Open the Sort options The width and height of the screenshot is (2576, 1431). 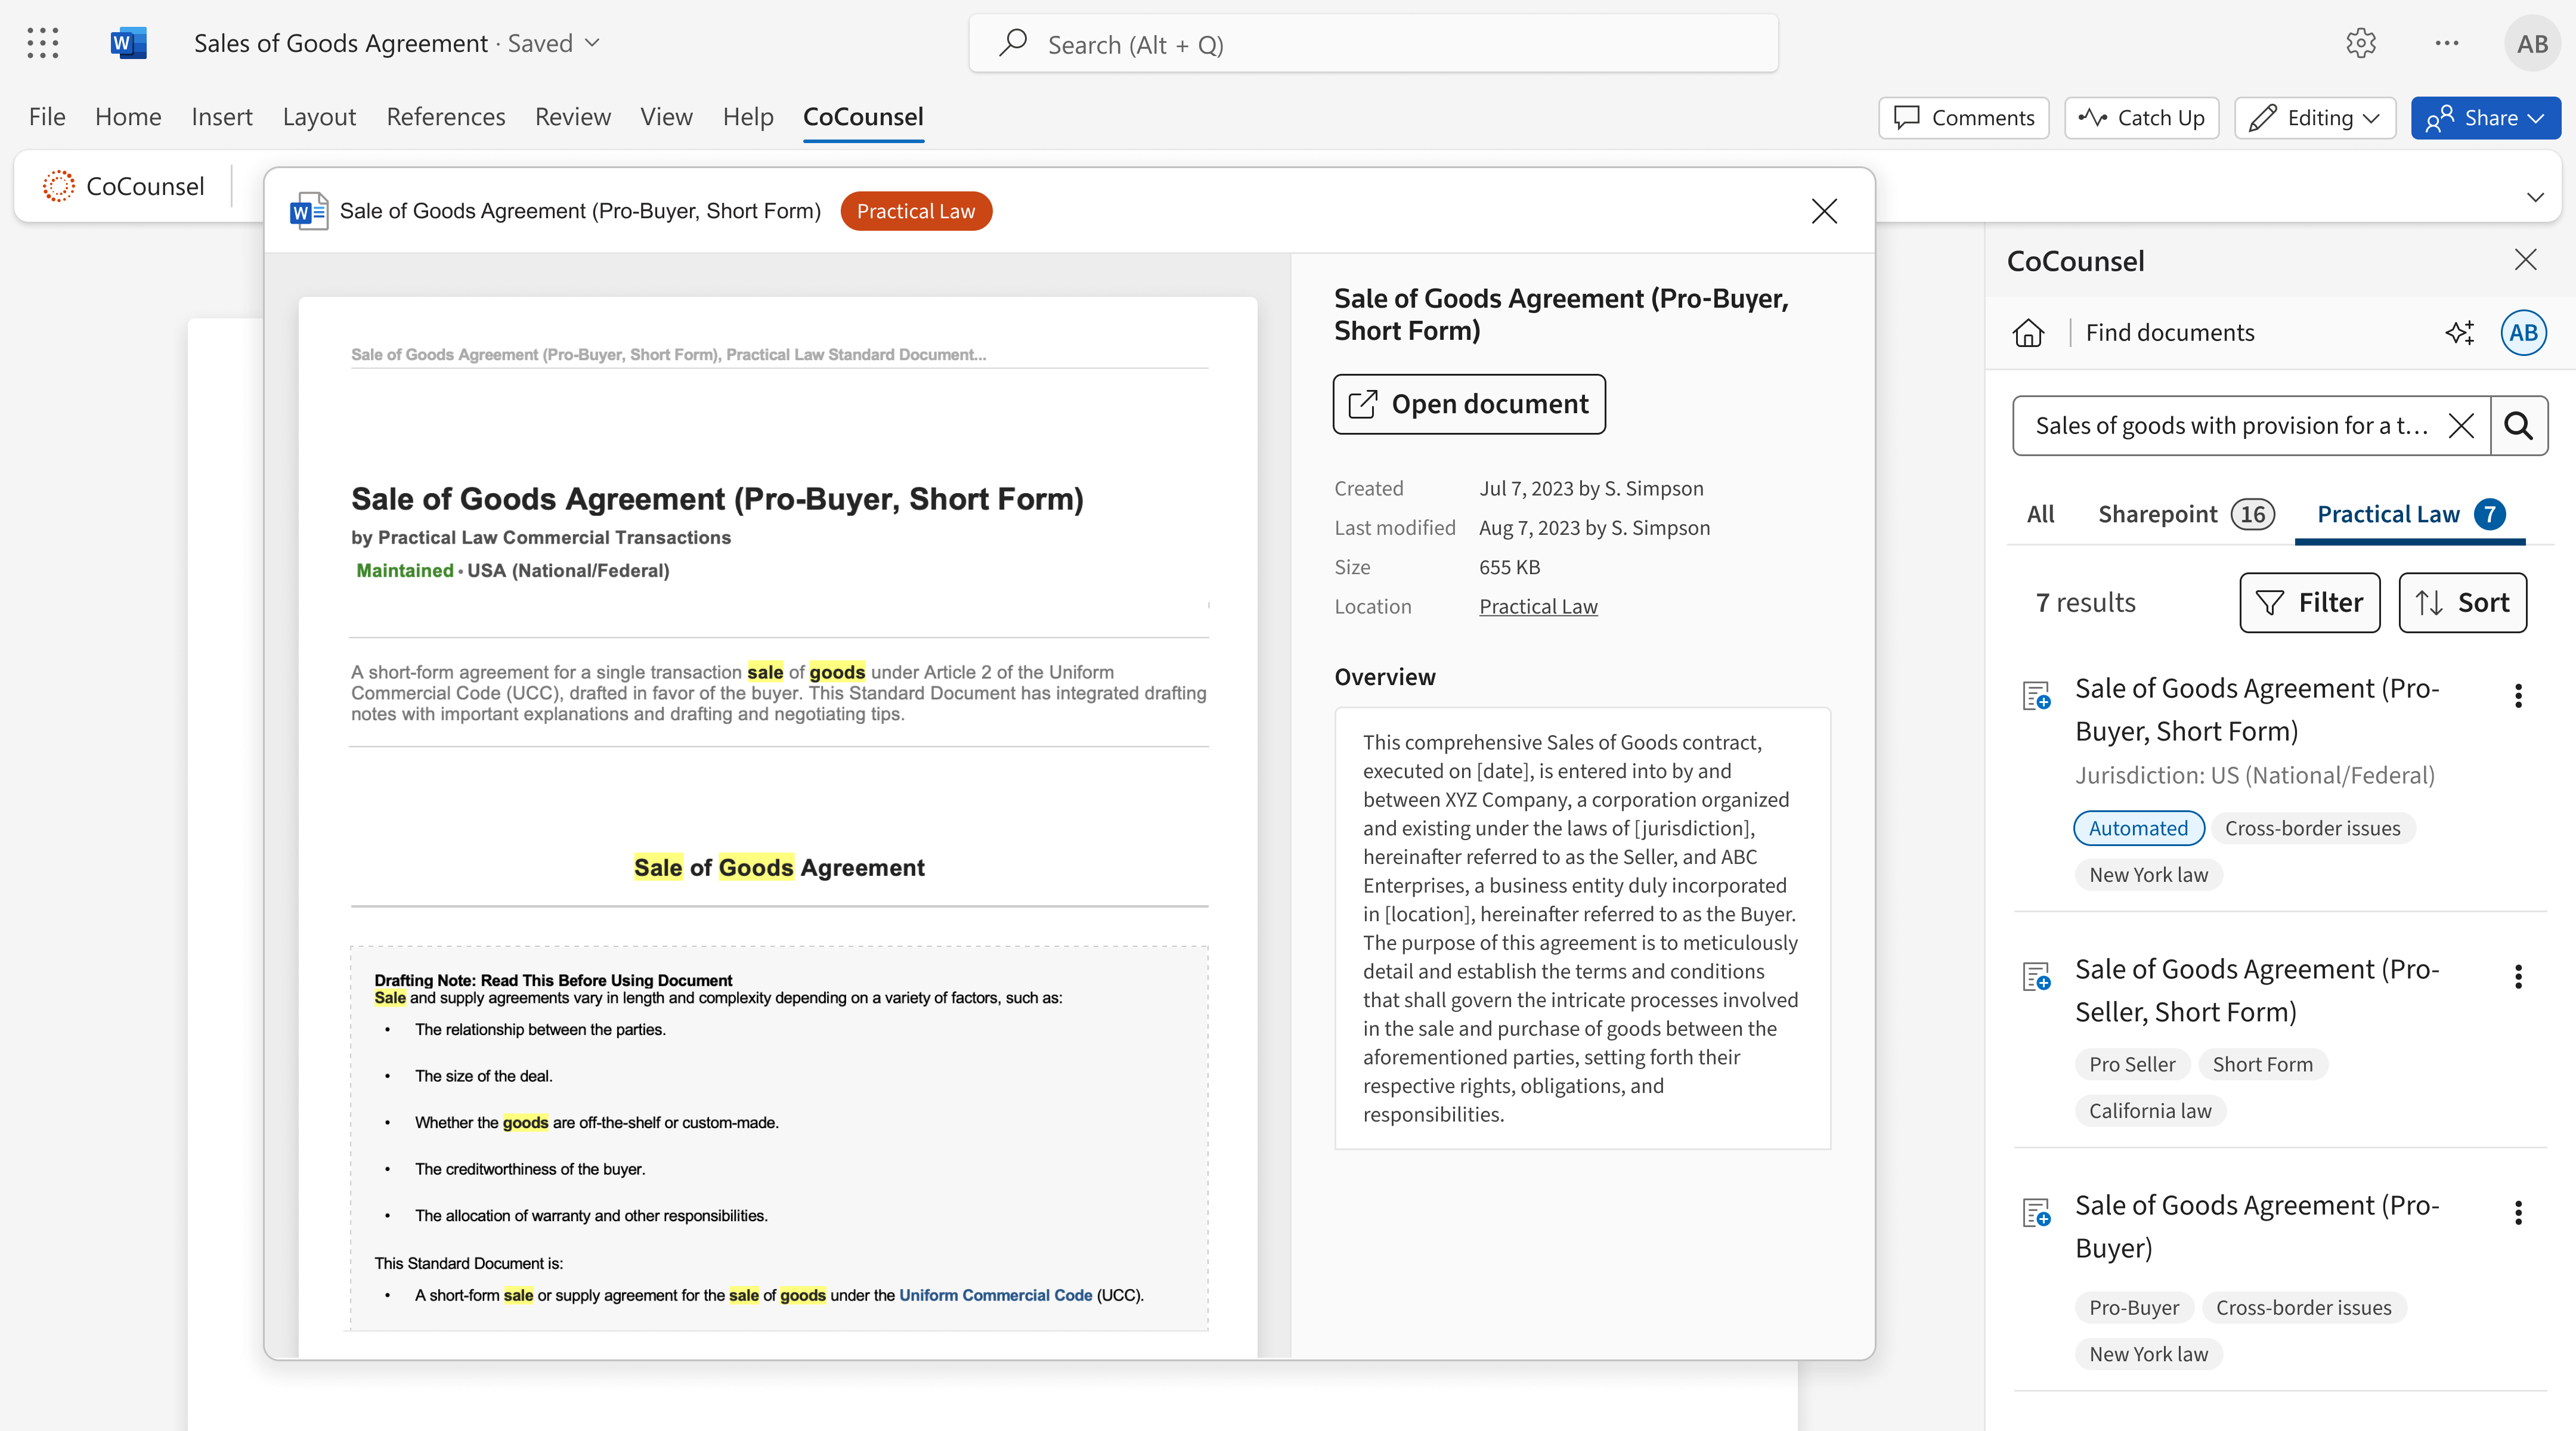tap(2462, 603)
